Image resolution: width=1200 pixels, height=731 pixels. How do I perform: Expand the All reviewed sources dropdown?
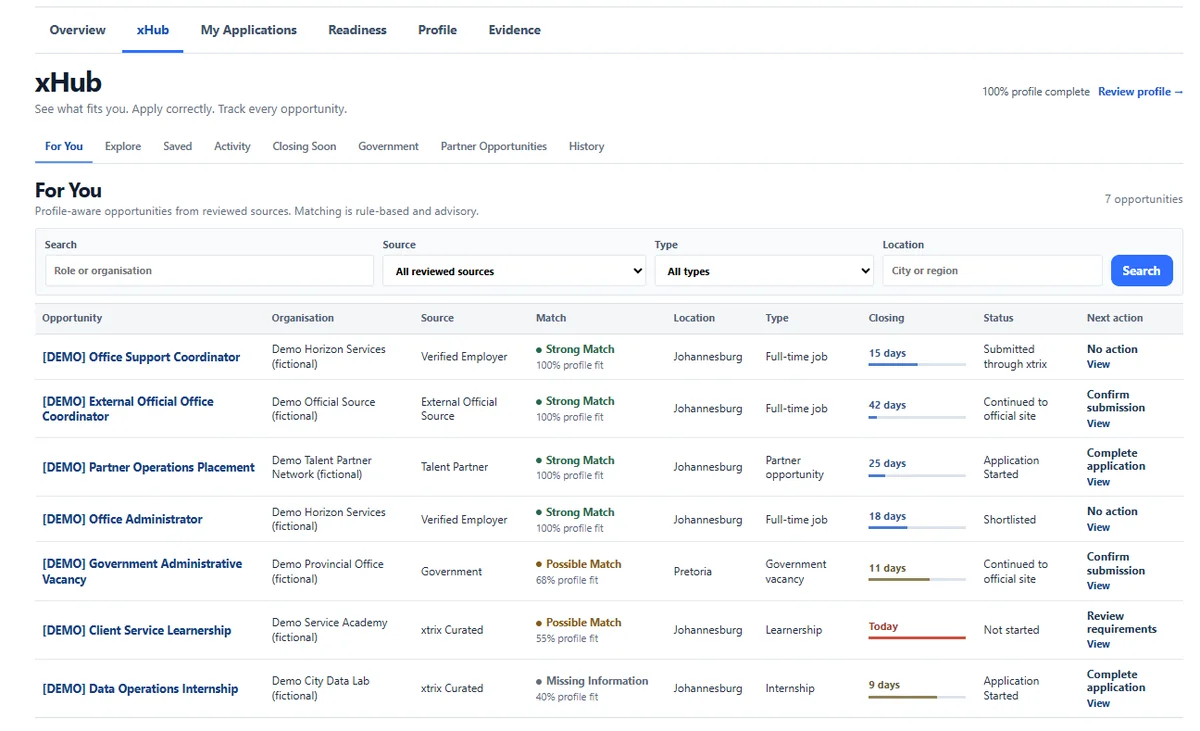[514, 271]
